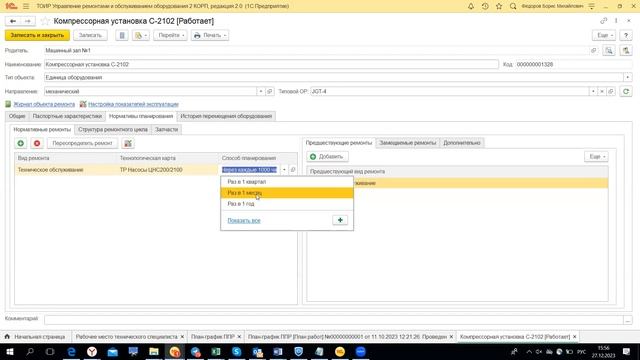Click icon right of Переопределить ремонт

click(x=128, y=143)
